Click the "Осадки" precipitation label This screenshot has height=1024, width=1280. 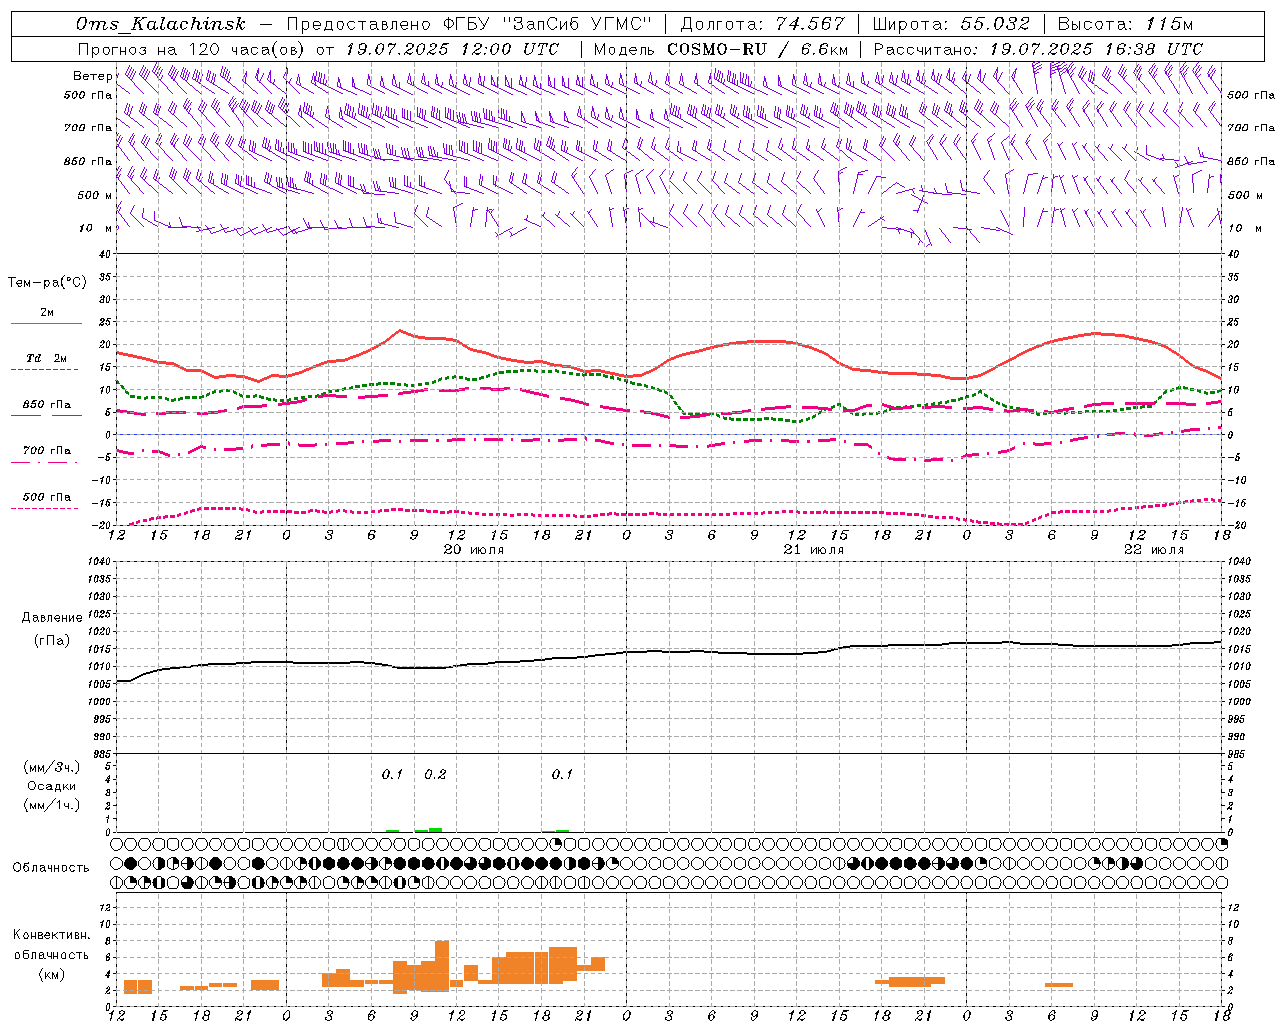click(52, 786)
